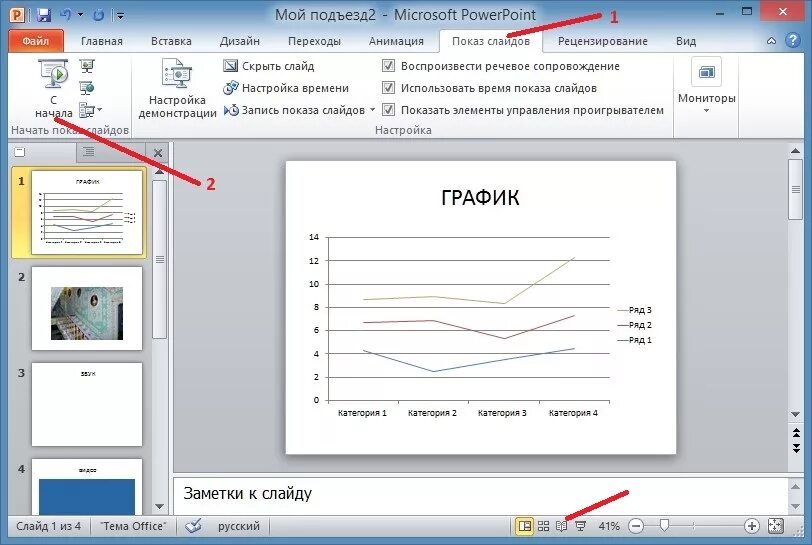Toggle Воспроизвести речевое сопровождение checkbox
Screen dimensions: 812x545
pyautogui.click(x=388, y=66)
